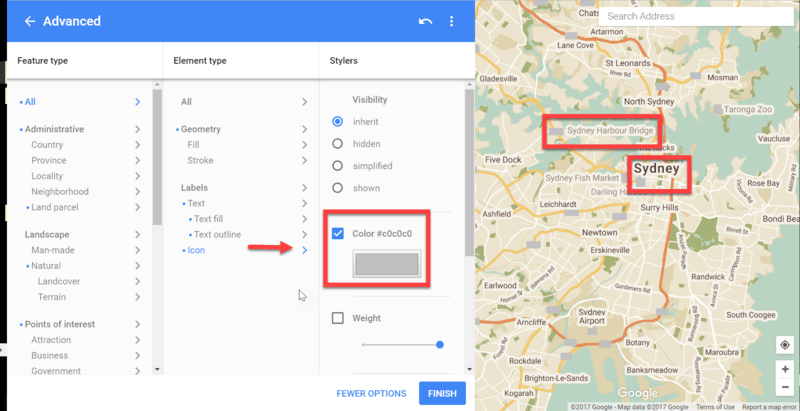
Task: Select Text element type
Action: (x=196, y=203)
